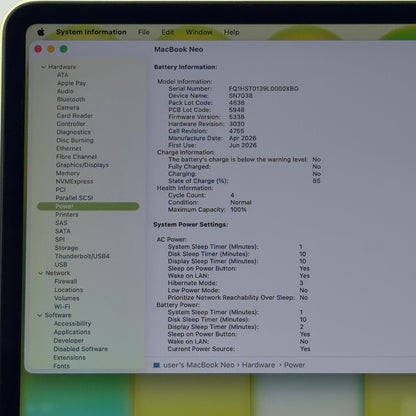
Task: Collapse the Software section chevron
Action: tap(40, 315)
